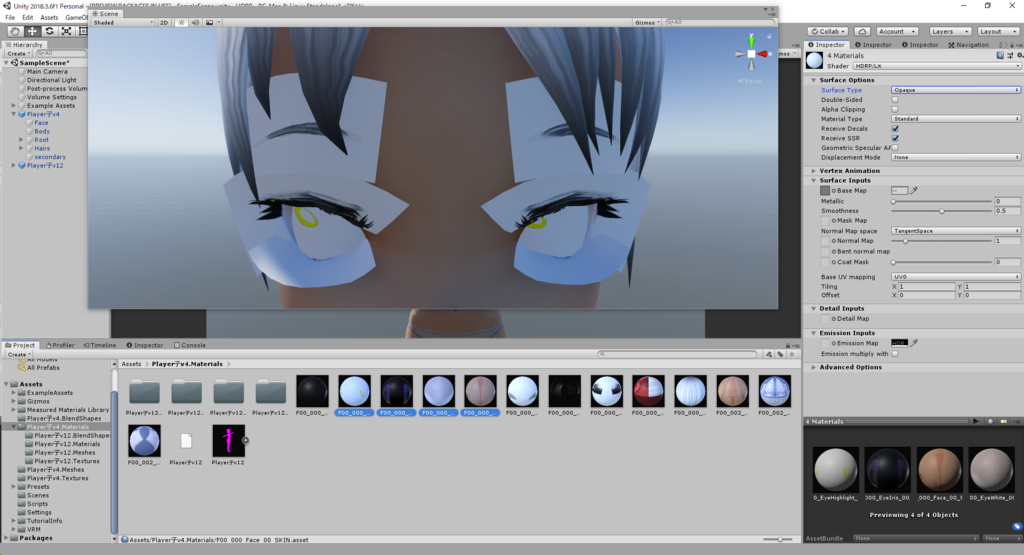Click the play button in material preview
This screenshot has width=1024, height=555.
(x=976, y=421)
